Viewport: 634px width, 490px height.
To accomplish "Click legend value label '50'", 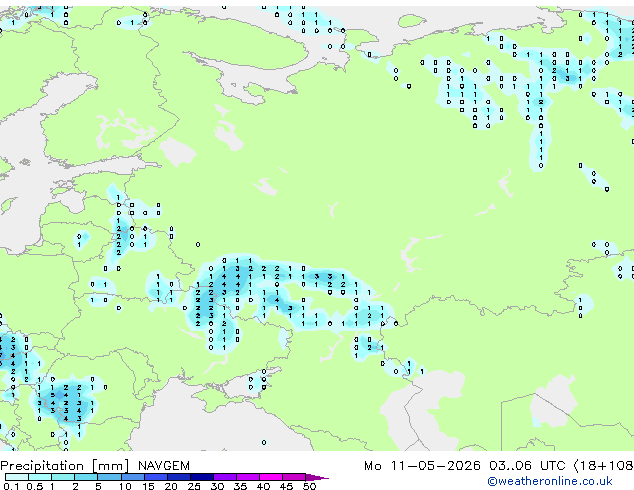I will coord(309,486).
